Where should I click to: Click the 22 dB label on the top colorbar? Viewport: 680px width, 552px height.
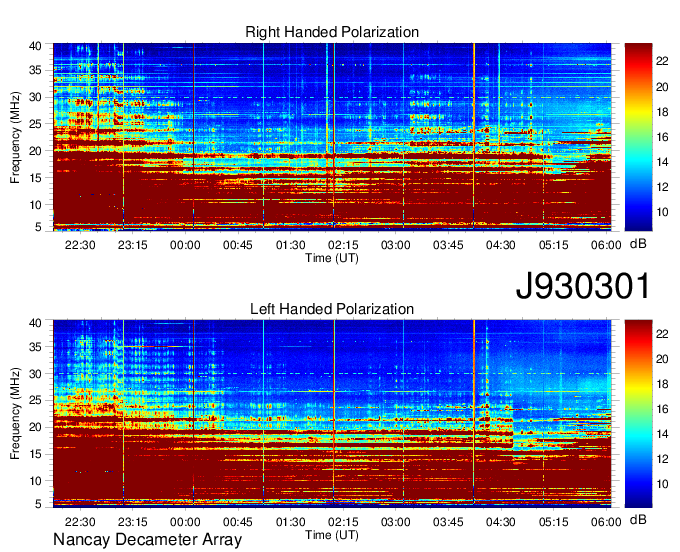[662, 61]
